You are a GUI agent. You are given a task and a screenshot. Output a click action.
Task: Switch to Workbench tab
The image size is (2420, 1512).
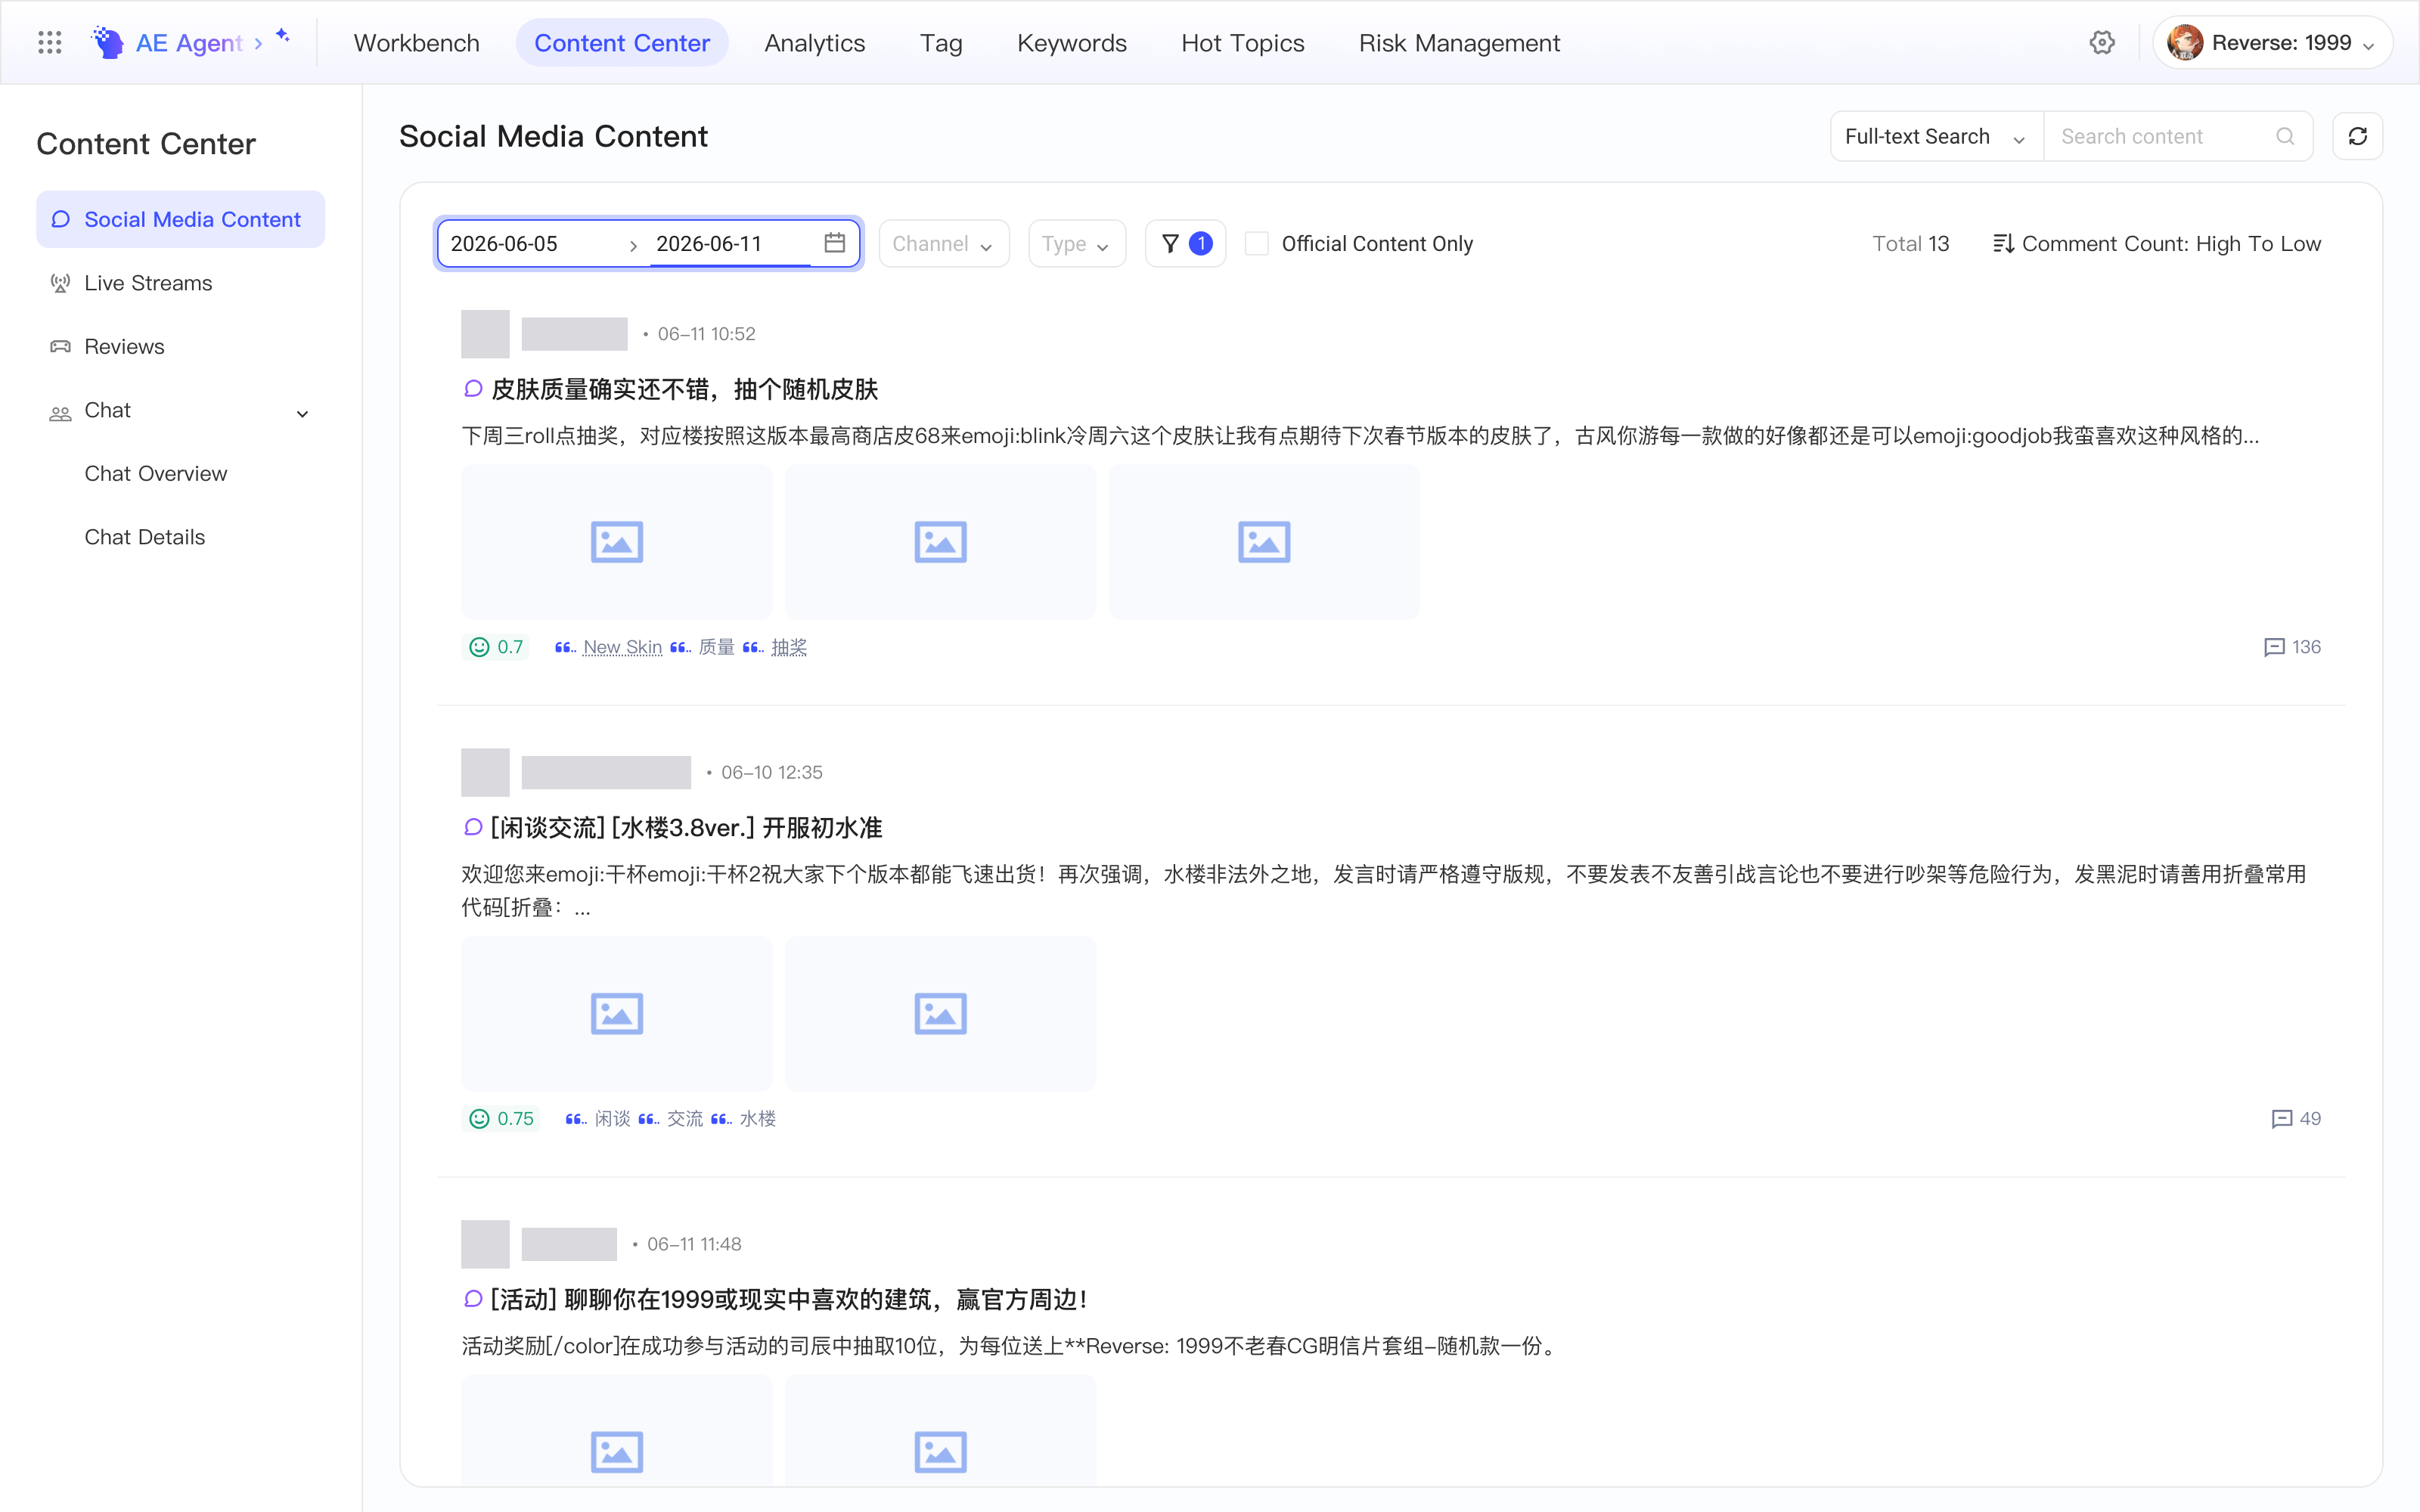(x=416, y=42)
